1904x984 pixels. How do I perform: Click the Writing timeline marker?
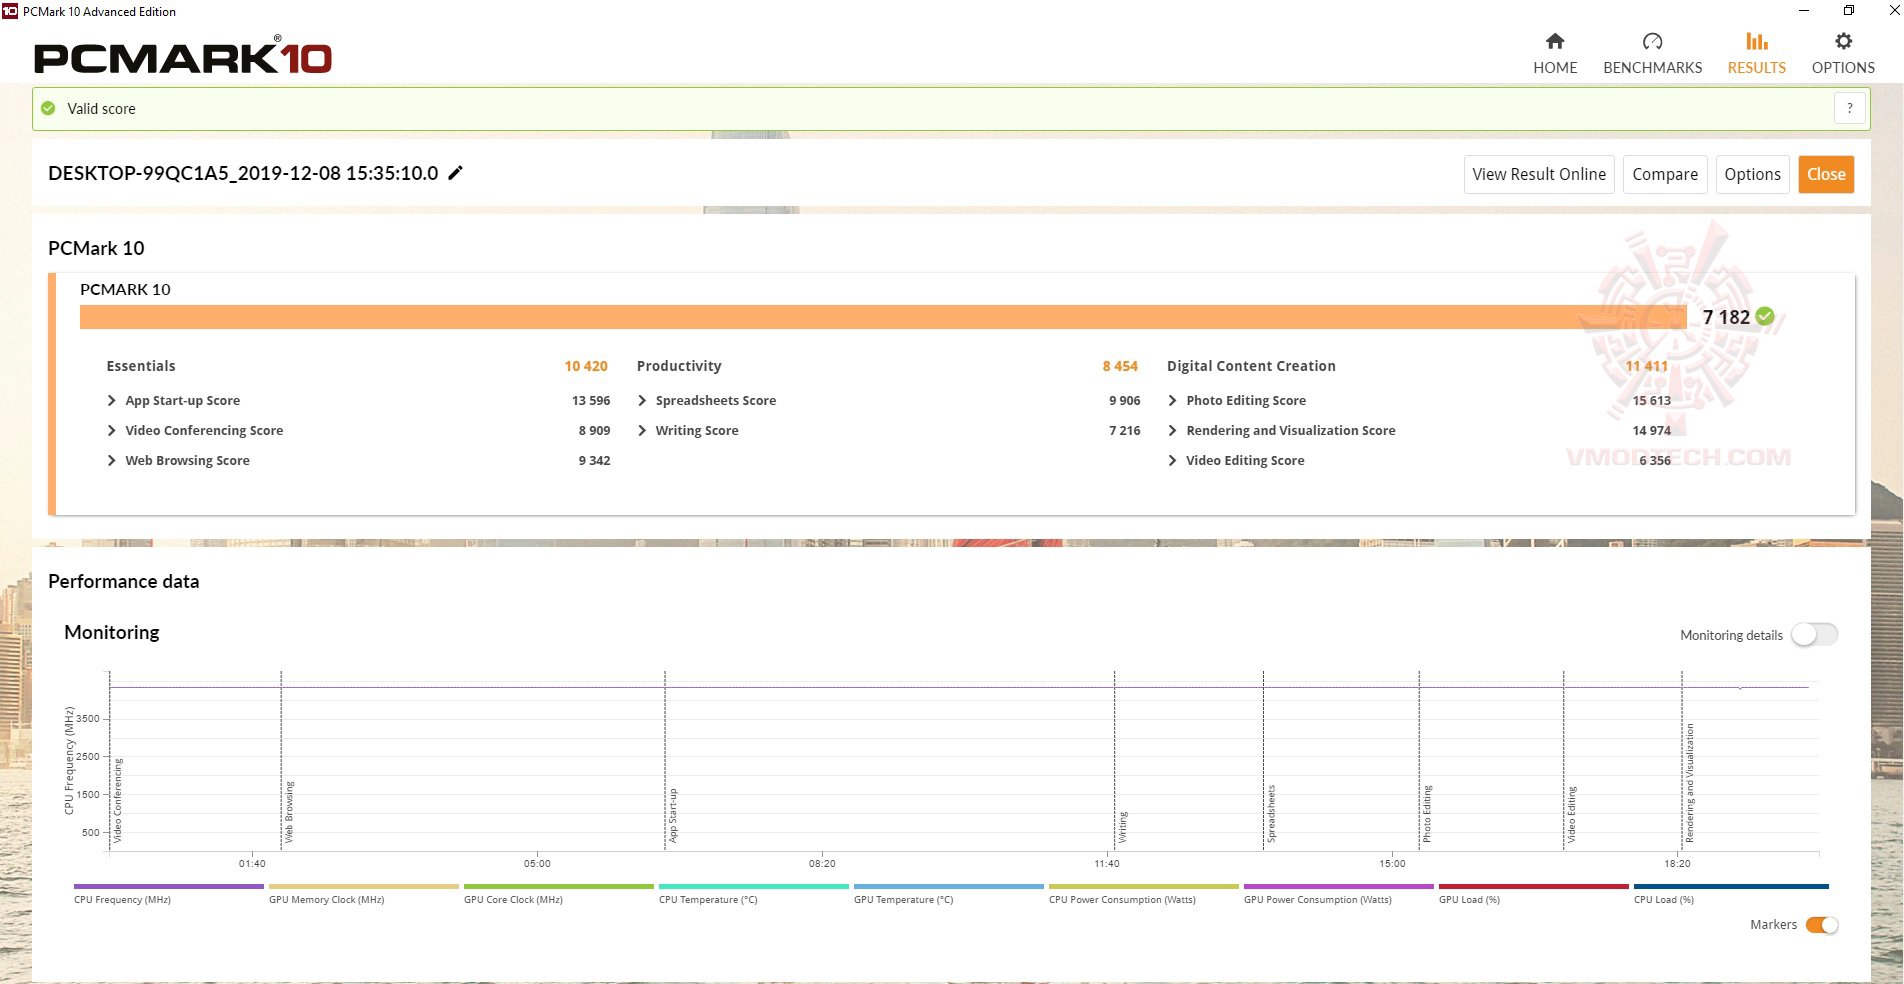tap(1122, 827)
